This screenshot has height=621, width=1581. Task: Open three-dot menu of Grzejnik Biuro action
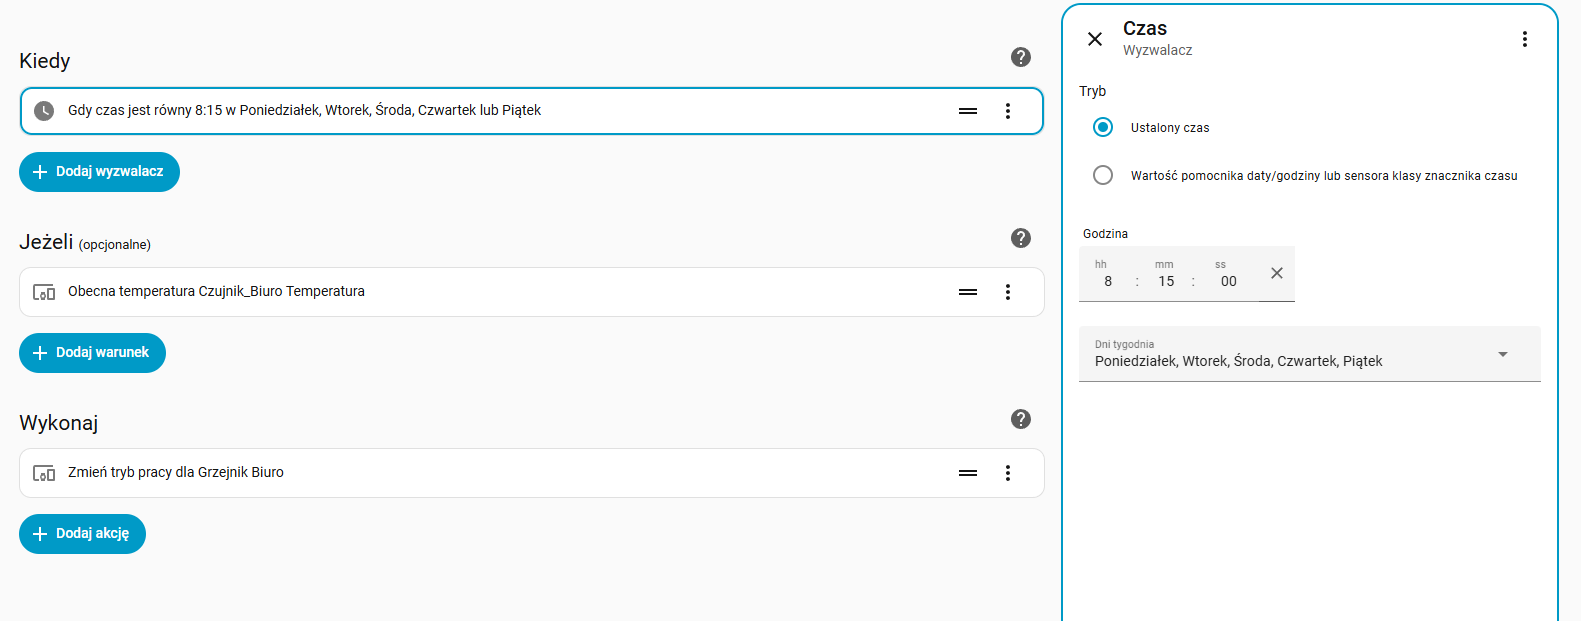click(x=1007, y=473)
